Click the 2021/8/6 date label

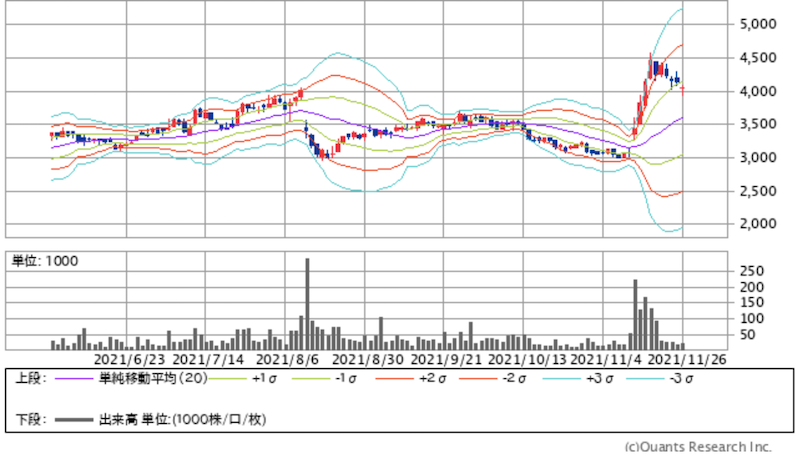pyautogui.click(x=287, y=360)
